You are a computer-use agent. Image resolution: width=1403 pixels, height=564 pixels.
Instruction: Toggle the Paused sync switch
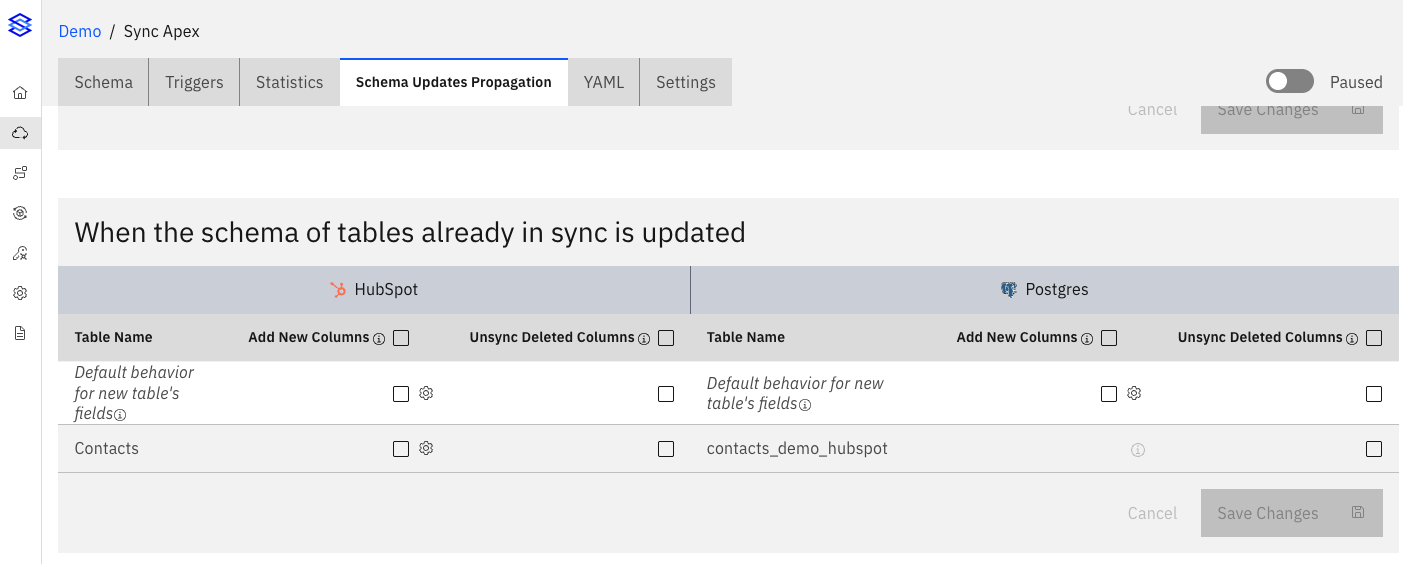click(1289, 82)
